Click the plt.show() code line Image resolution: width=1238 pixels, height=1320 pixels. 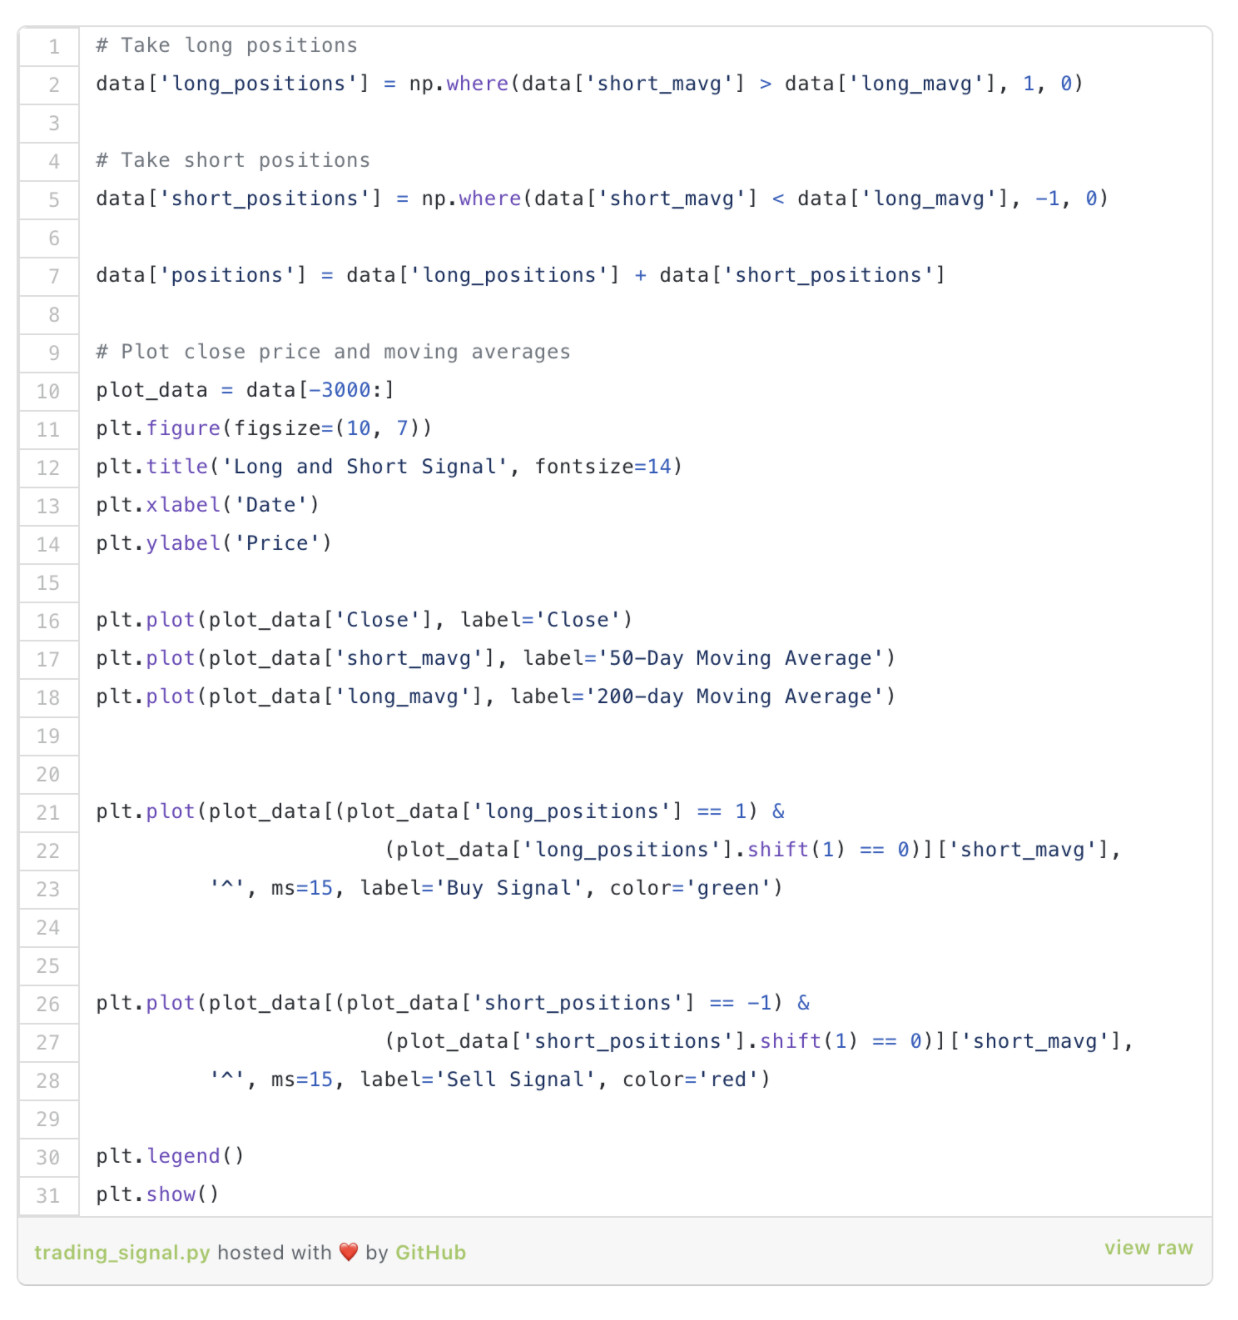point(157,1194)
